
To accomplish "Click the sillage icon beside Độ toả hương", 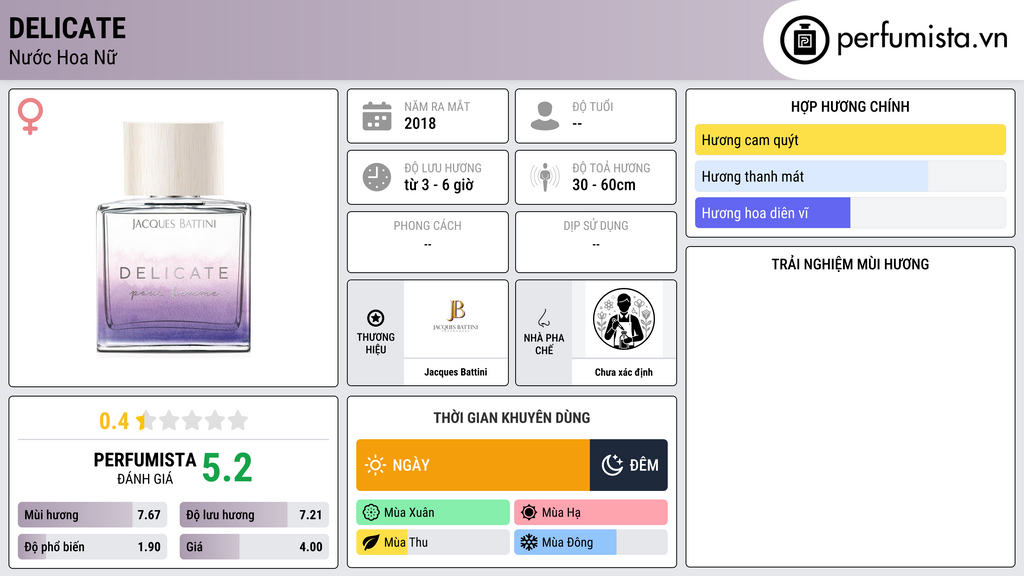I will [545, 177].
